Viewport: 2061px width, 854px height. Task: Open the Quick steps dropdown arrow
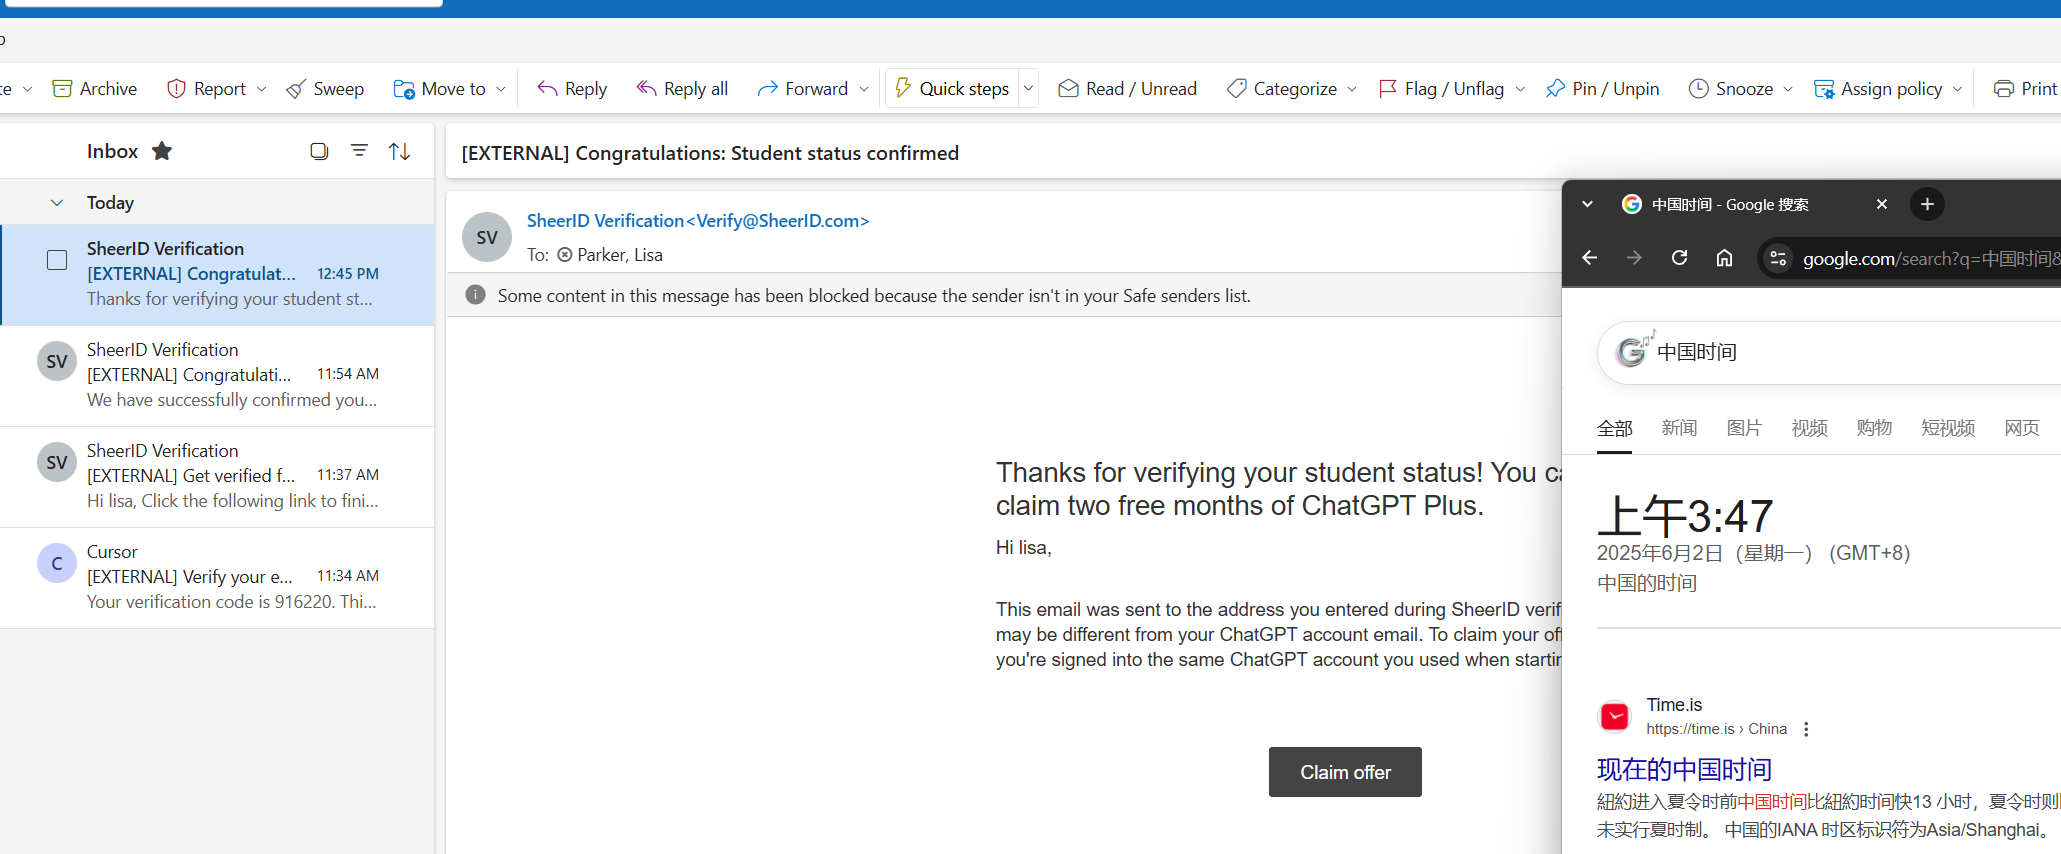coord(1028,89)
